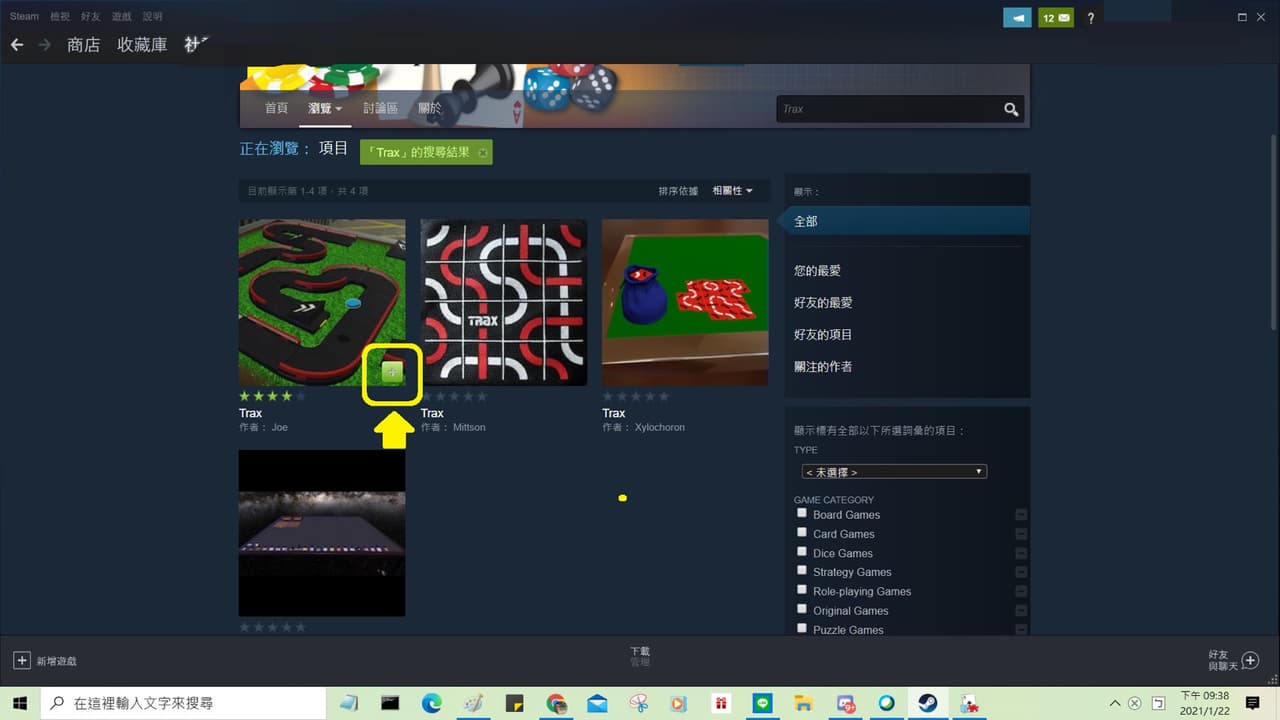Click the Workshop search input field
Viewport: 1280px width, 720px height.
[889, 109]
